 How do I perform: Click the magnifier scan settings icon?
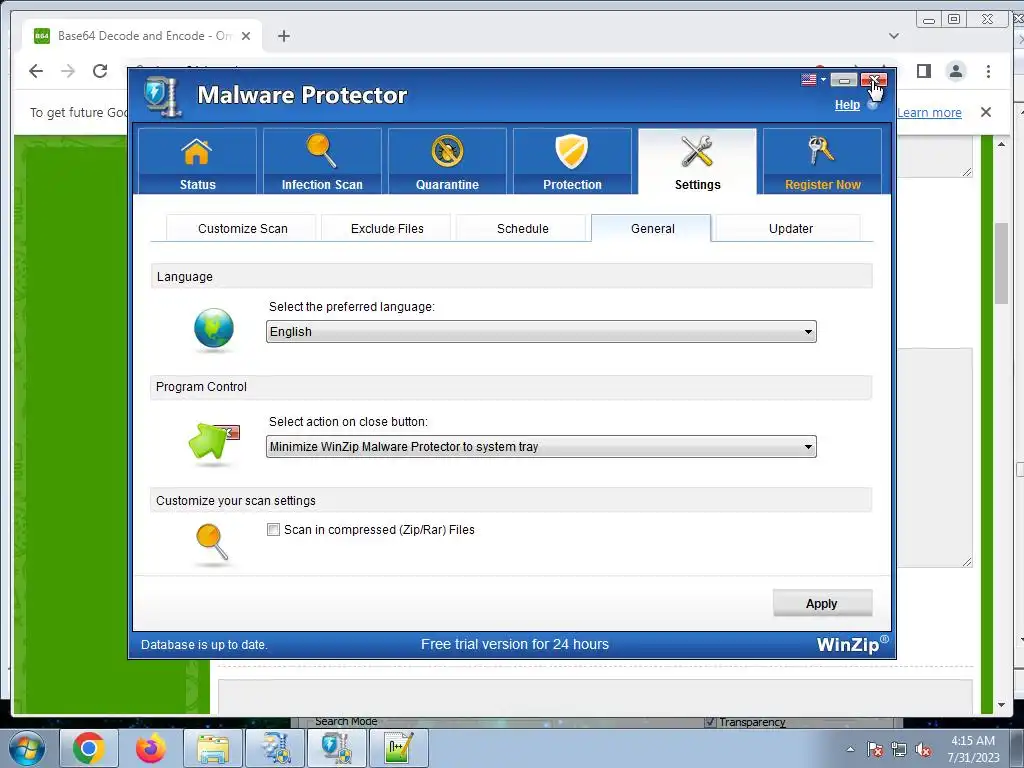click(x=212, y=543)
